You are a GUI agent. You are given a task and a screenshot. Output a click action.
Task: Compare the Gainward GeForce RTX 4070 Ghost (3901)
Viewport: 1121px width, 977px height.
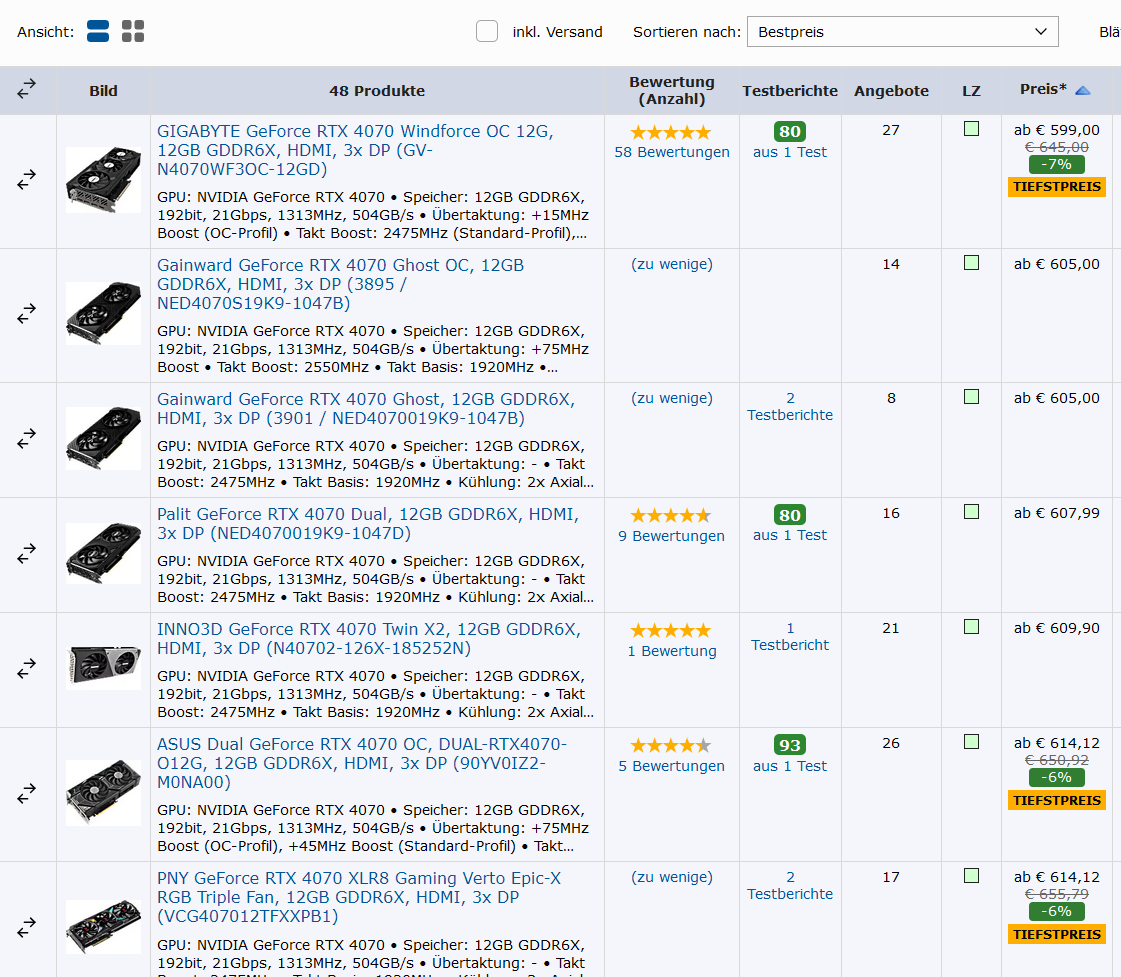pyautogui.click(x=26, y=438)
